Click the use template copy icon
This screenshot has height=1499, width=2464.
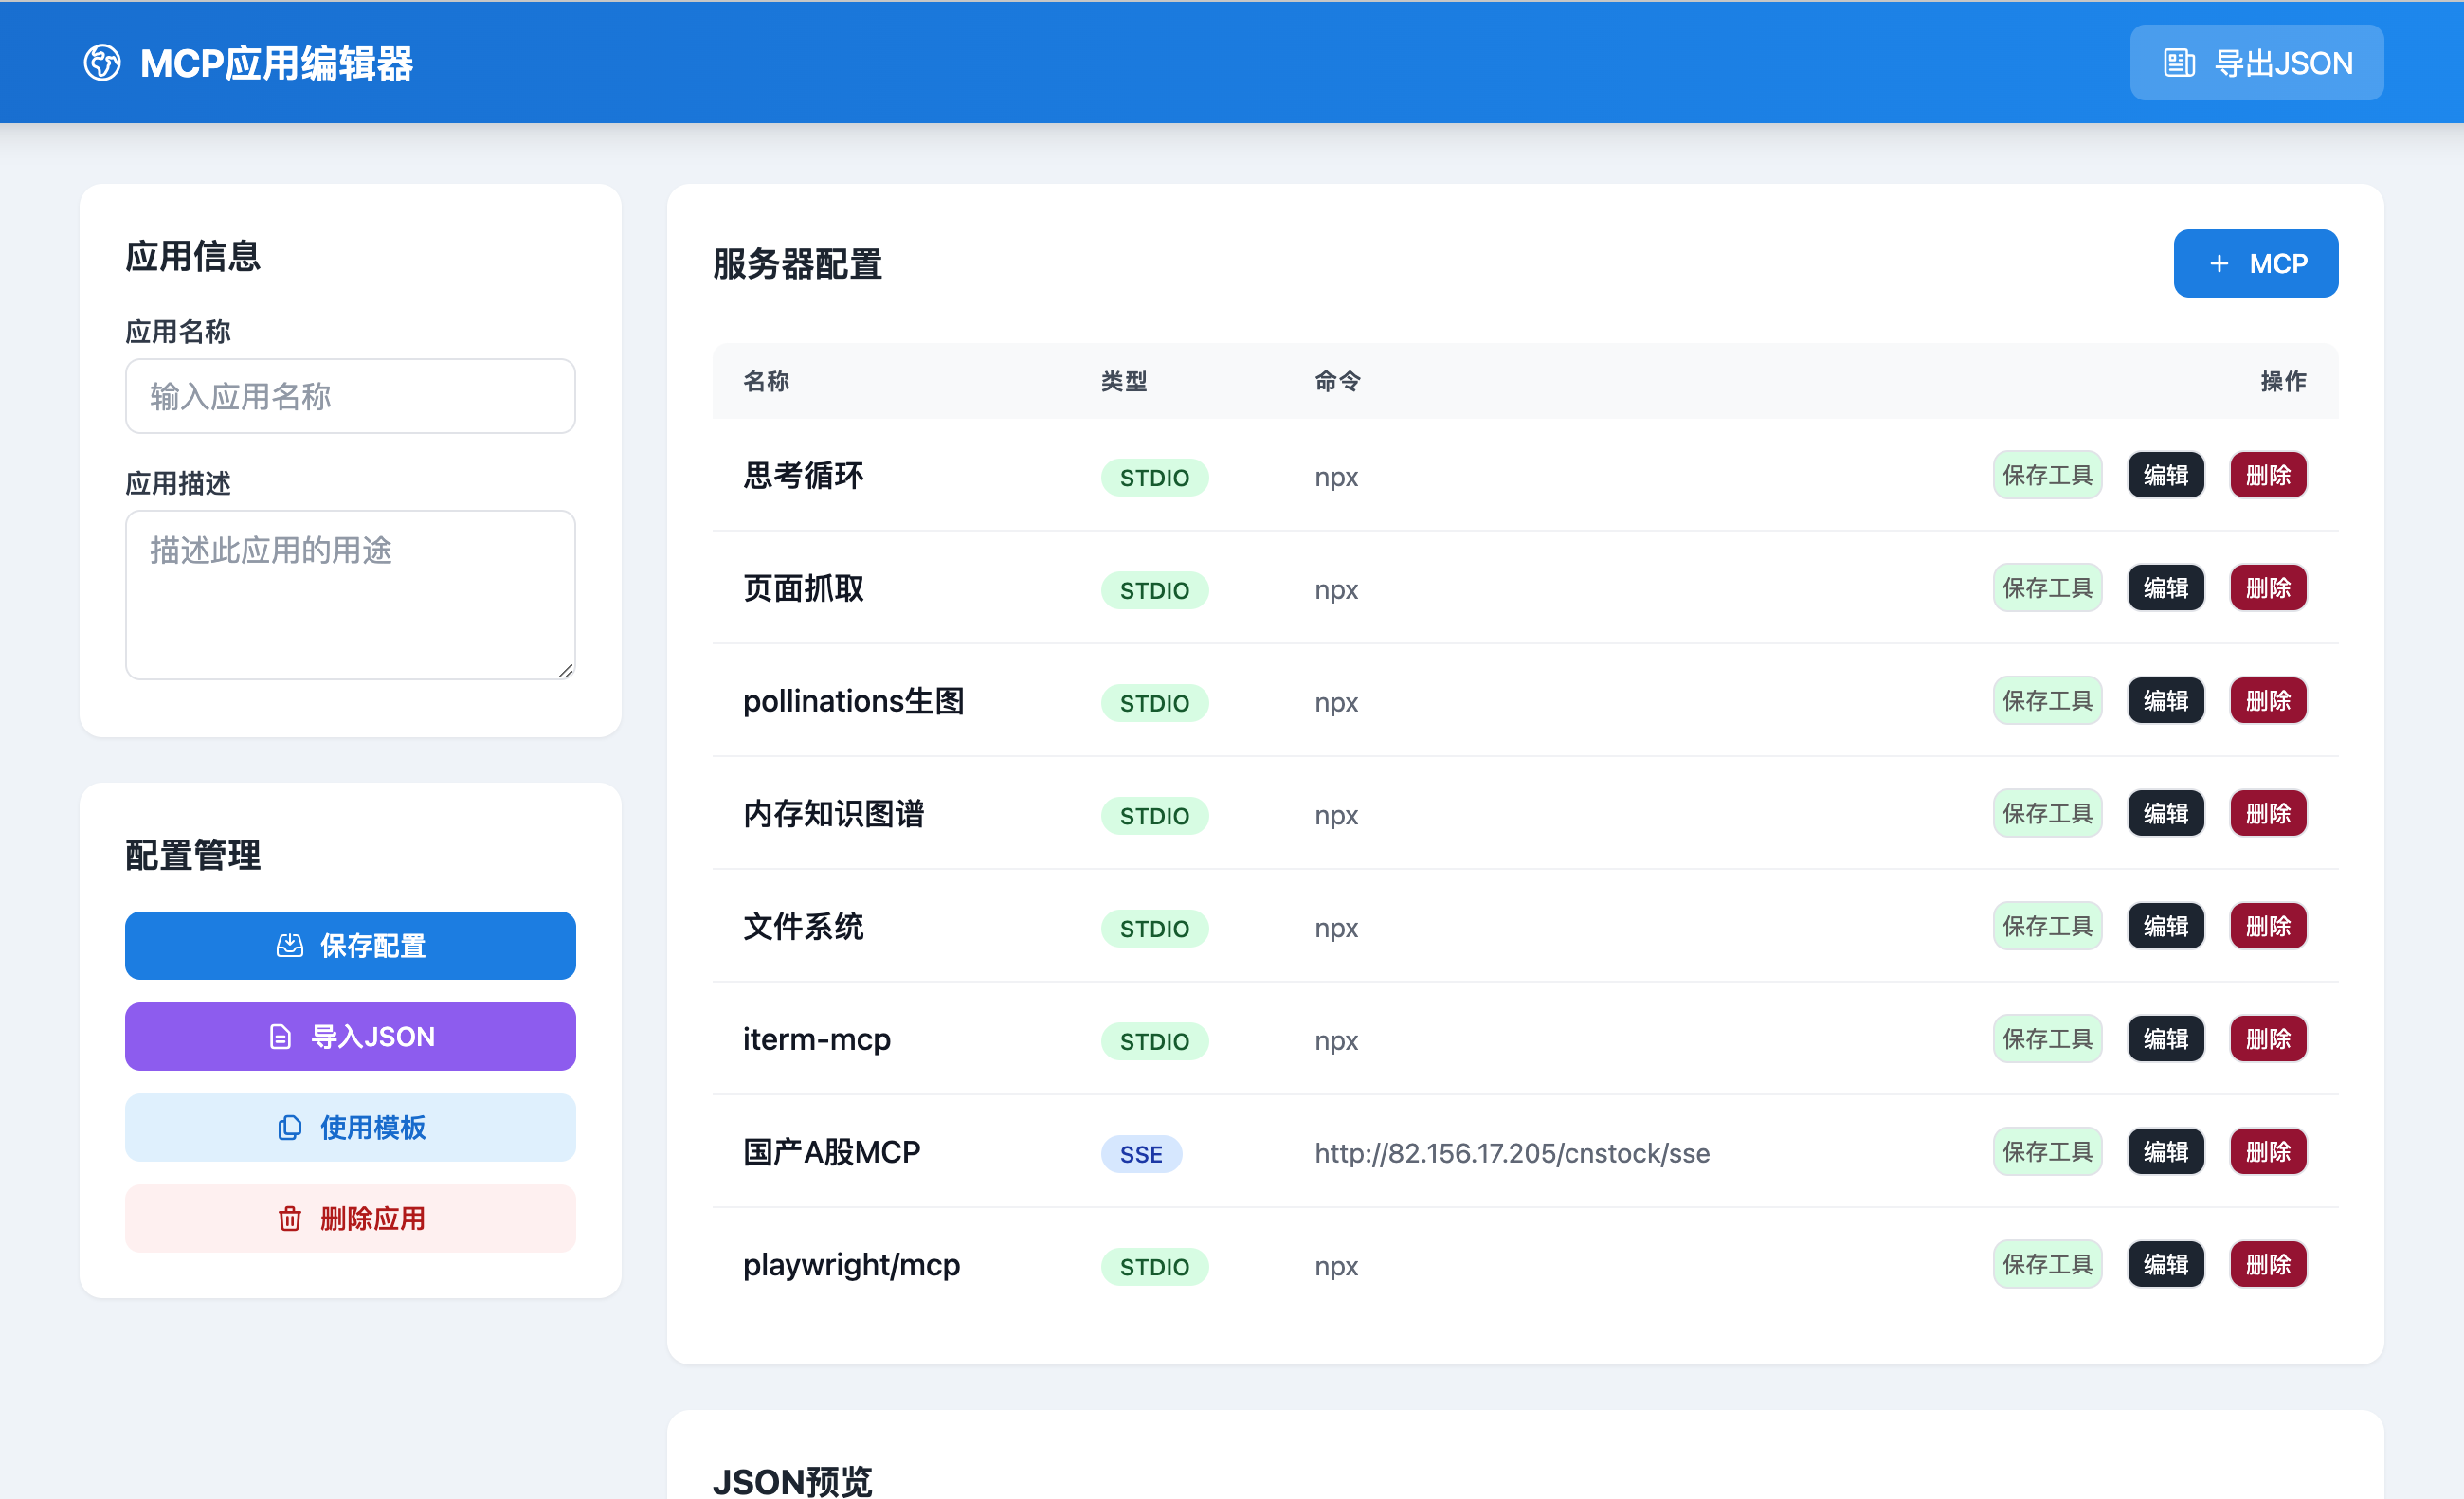click(x=289, y=1128)
